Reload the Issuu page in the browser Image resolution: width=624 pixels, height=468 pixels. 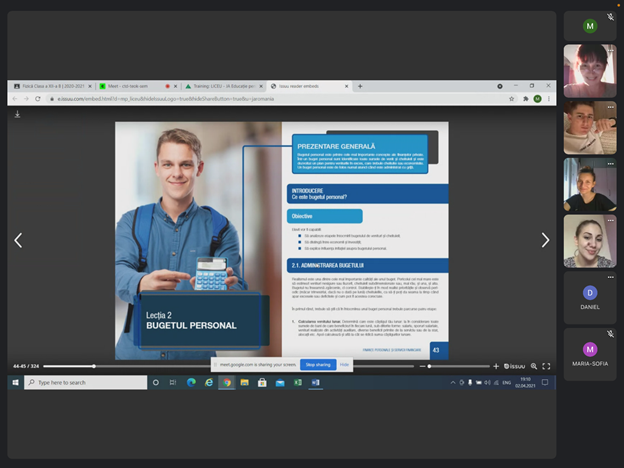pyautogui.click(x=38, y=99)
